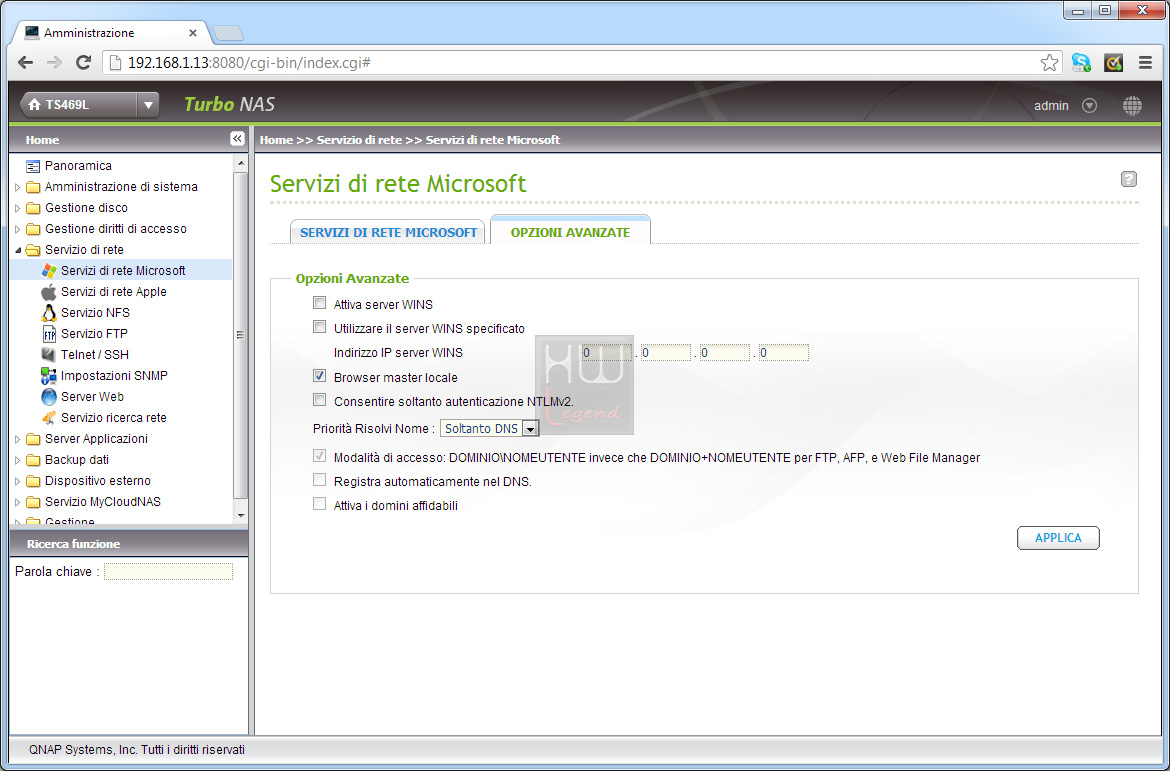This screenshot has height=771, width=1170.
Task: Click second WINS IP address octet field
Action: pyautogui.click(x=666, y=352)
